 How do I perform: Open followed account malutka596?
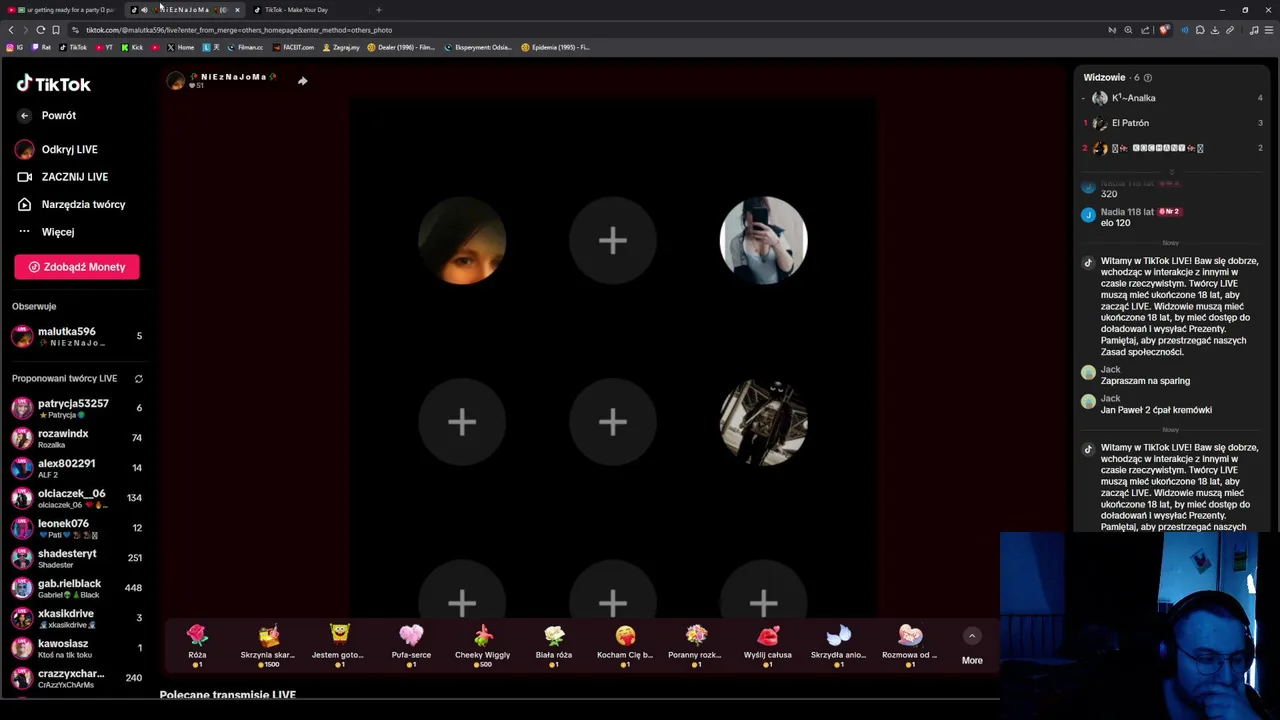75,337
